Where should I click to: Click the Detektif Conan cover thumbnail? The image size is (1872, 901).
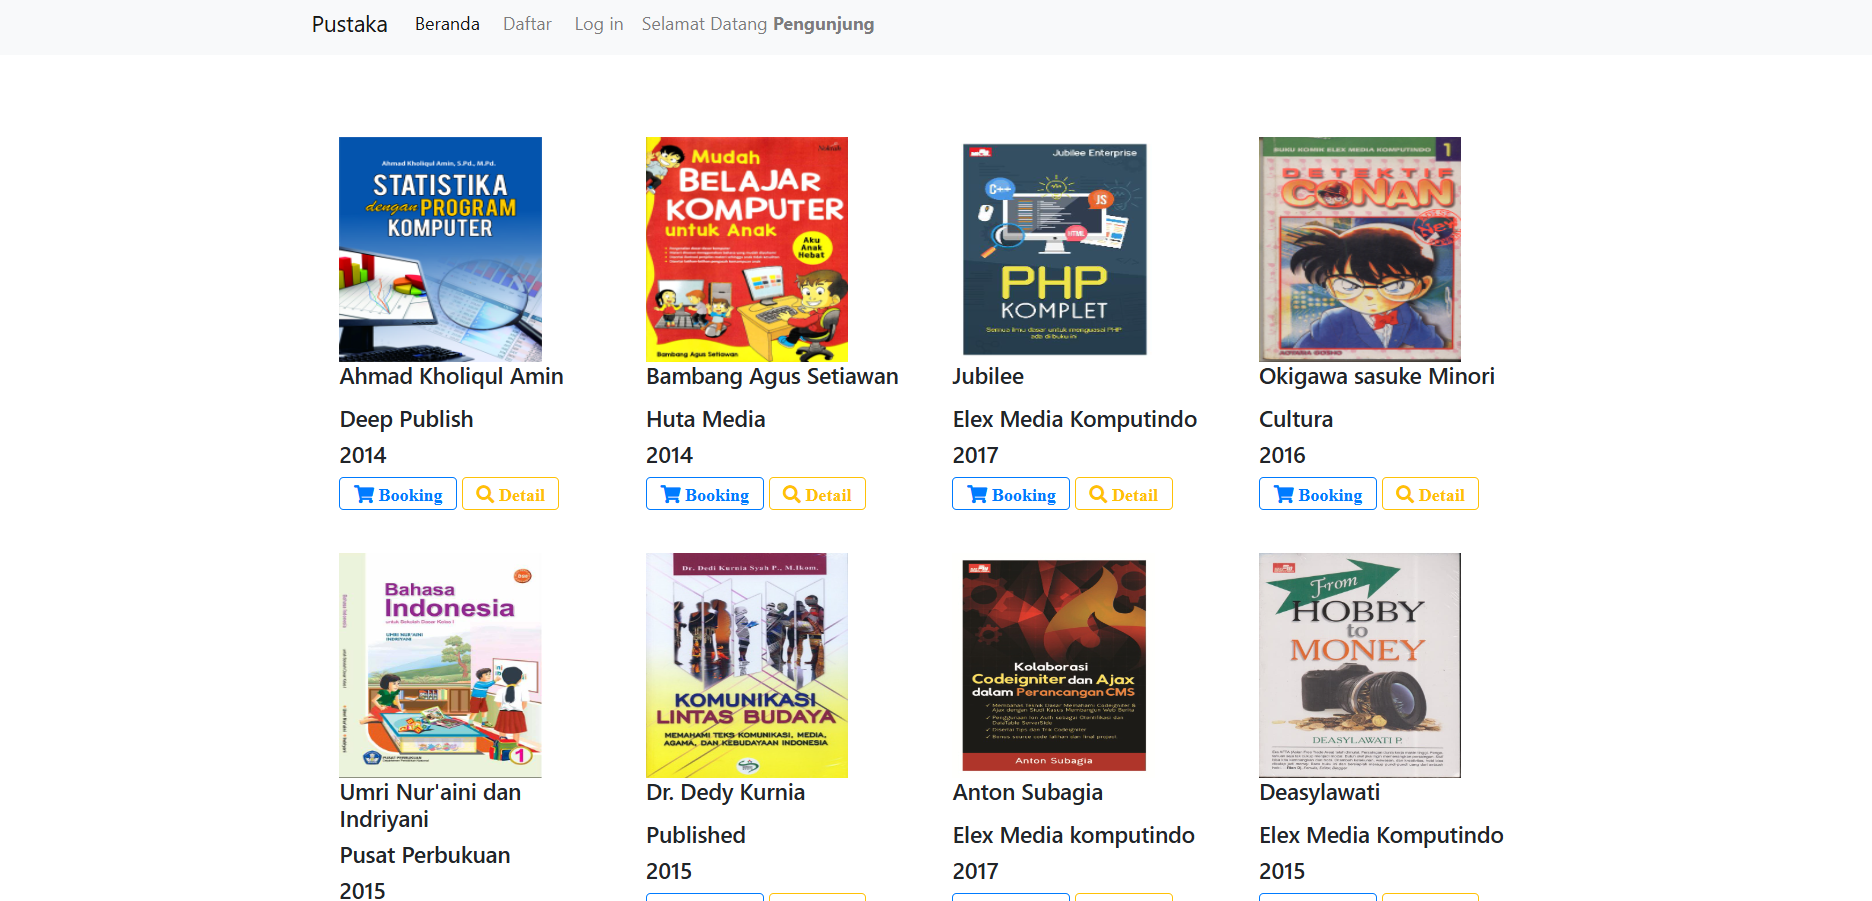coord(1360,248)
